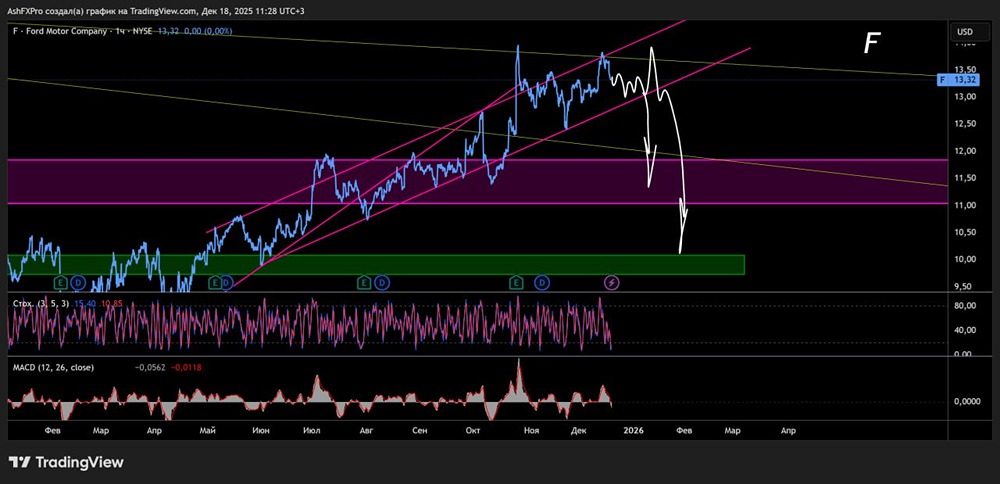Viewport: 1000px width, 484px height.
Task: Click the 9,50 price axis label
Action: click(962, 286)
